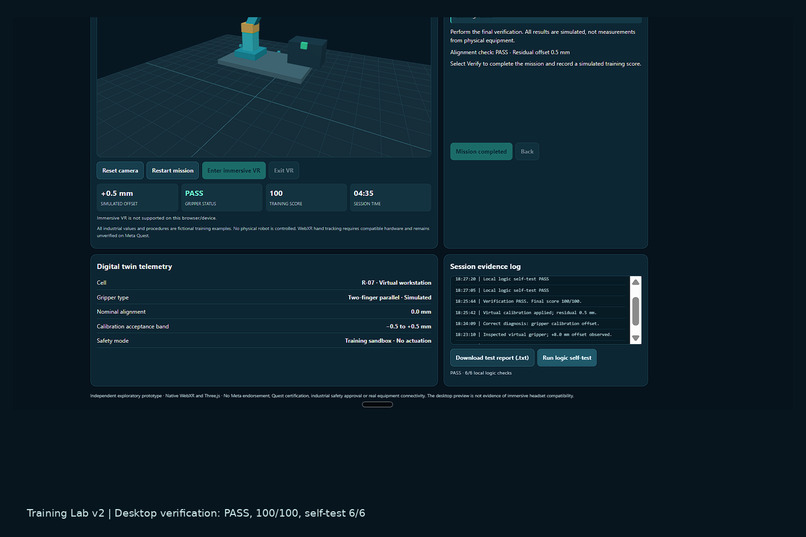This screenshot has width=806, height=537.
Task: Click 'Alignment check: PASS - Residual offset 0.5 mm' line
Action: click(510, 52)
